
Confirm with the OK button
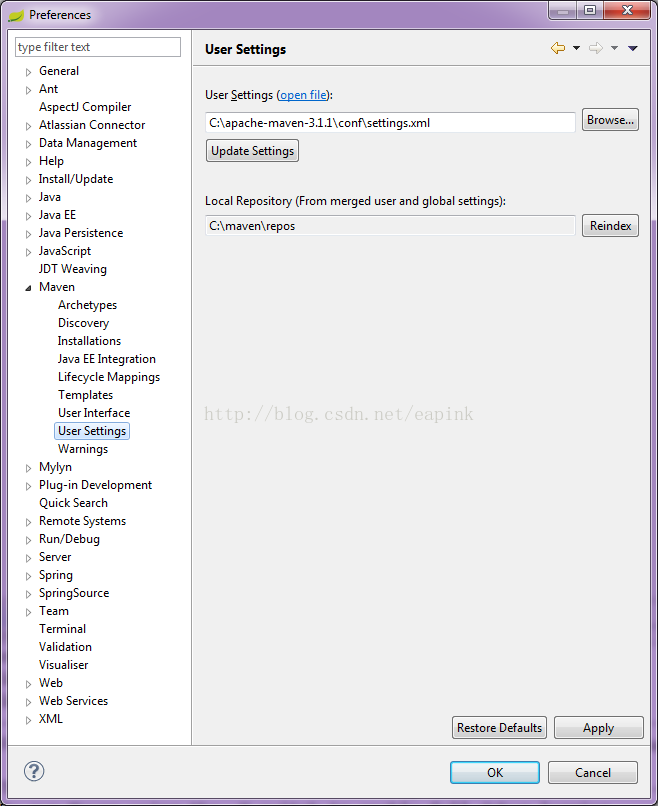[495, 773]
